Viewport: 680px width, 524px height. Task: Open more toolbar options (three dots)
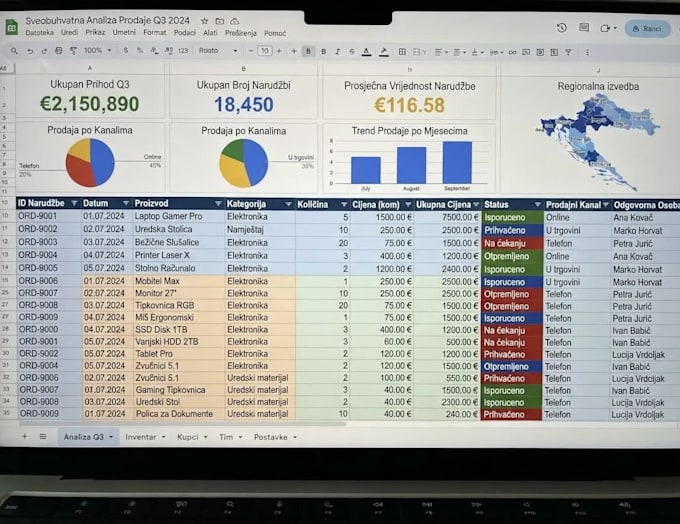click(x=587, y=52)
